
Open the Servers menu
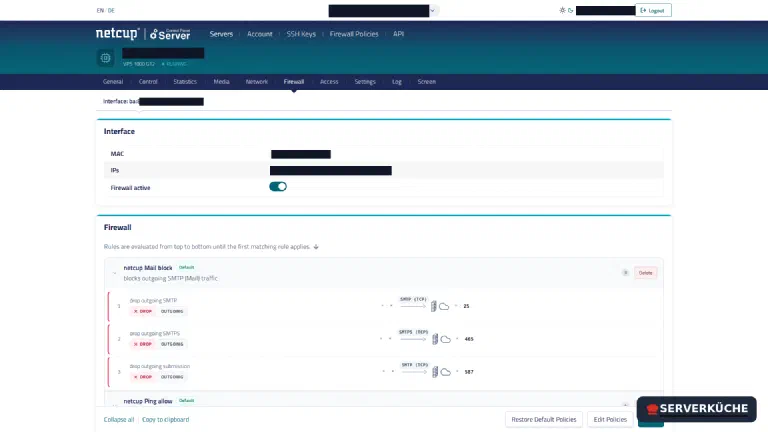[221, 34]
